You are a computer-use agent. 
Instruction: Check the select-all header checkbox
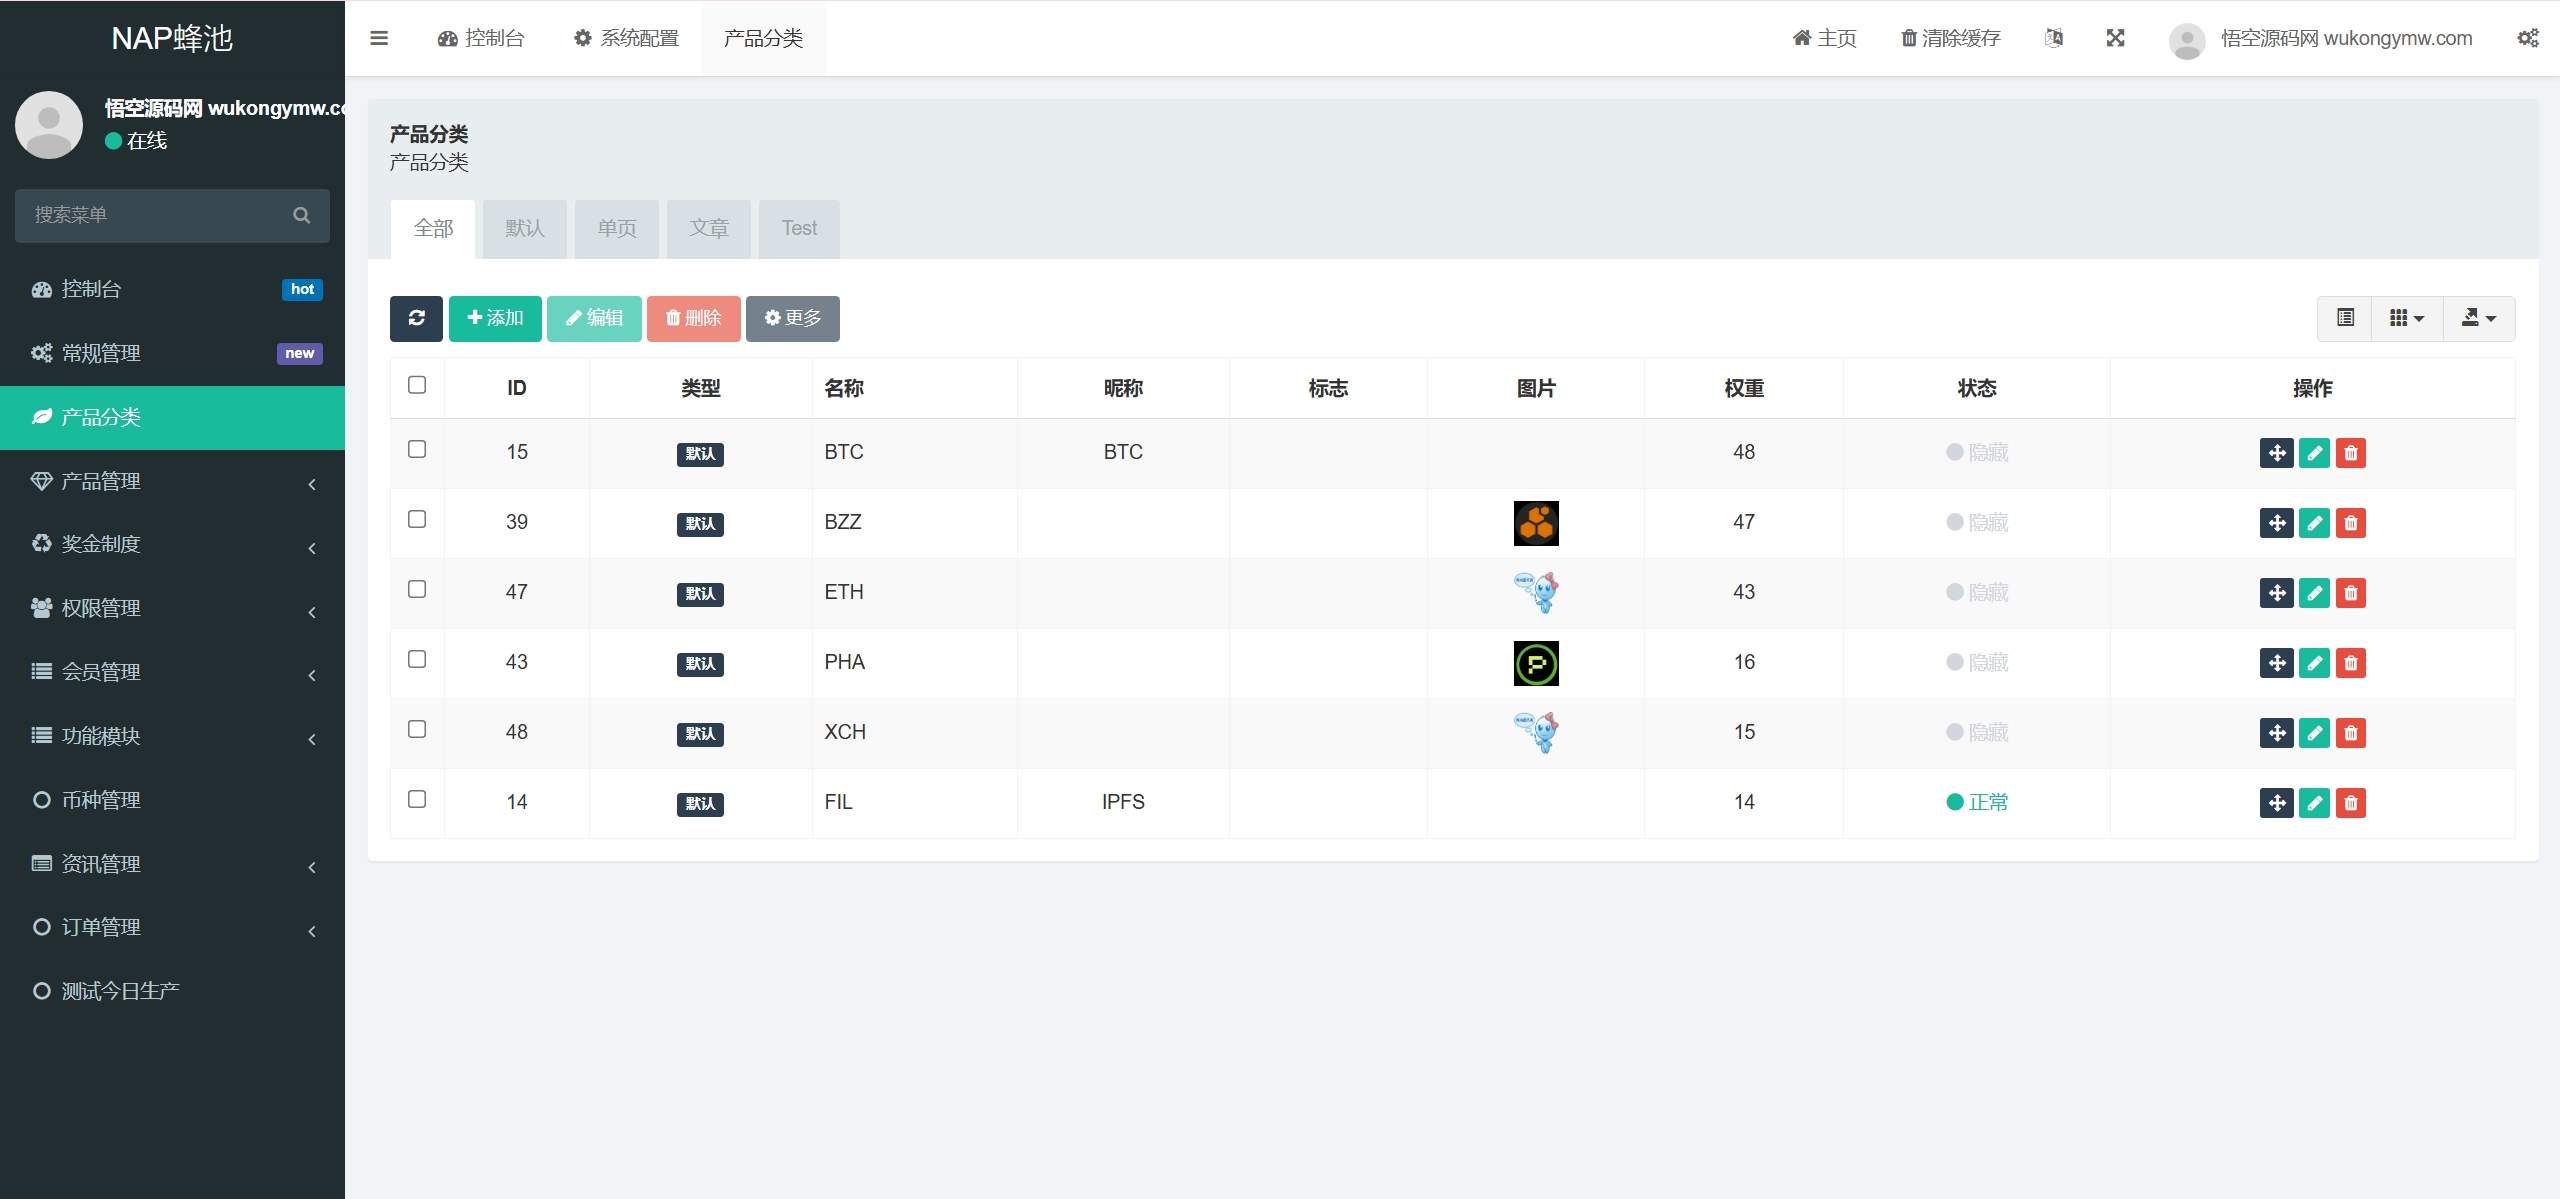point(417,385)
